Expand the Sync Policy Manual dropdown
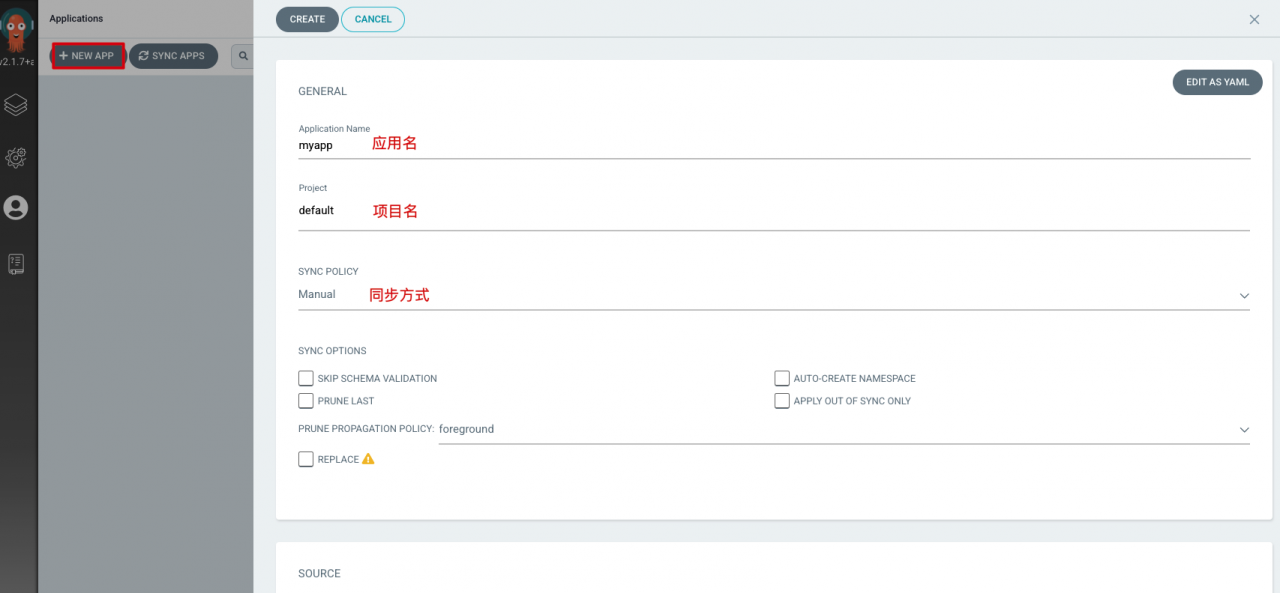This screenshot has height=593, width=1280. tap(774, 295)
